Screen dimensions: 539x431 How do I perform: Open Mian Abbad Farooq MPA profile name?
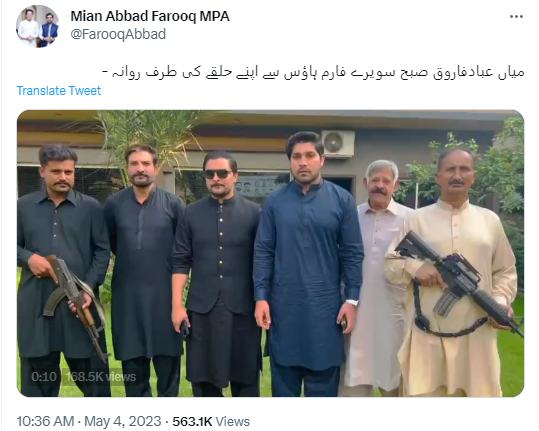pyautogui.click(x=150, y=16)
